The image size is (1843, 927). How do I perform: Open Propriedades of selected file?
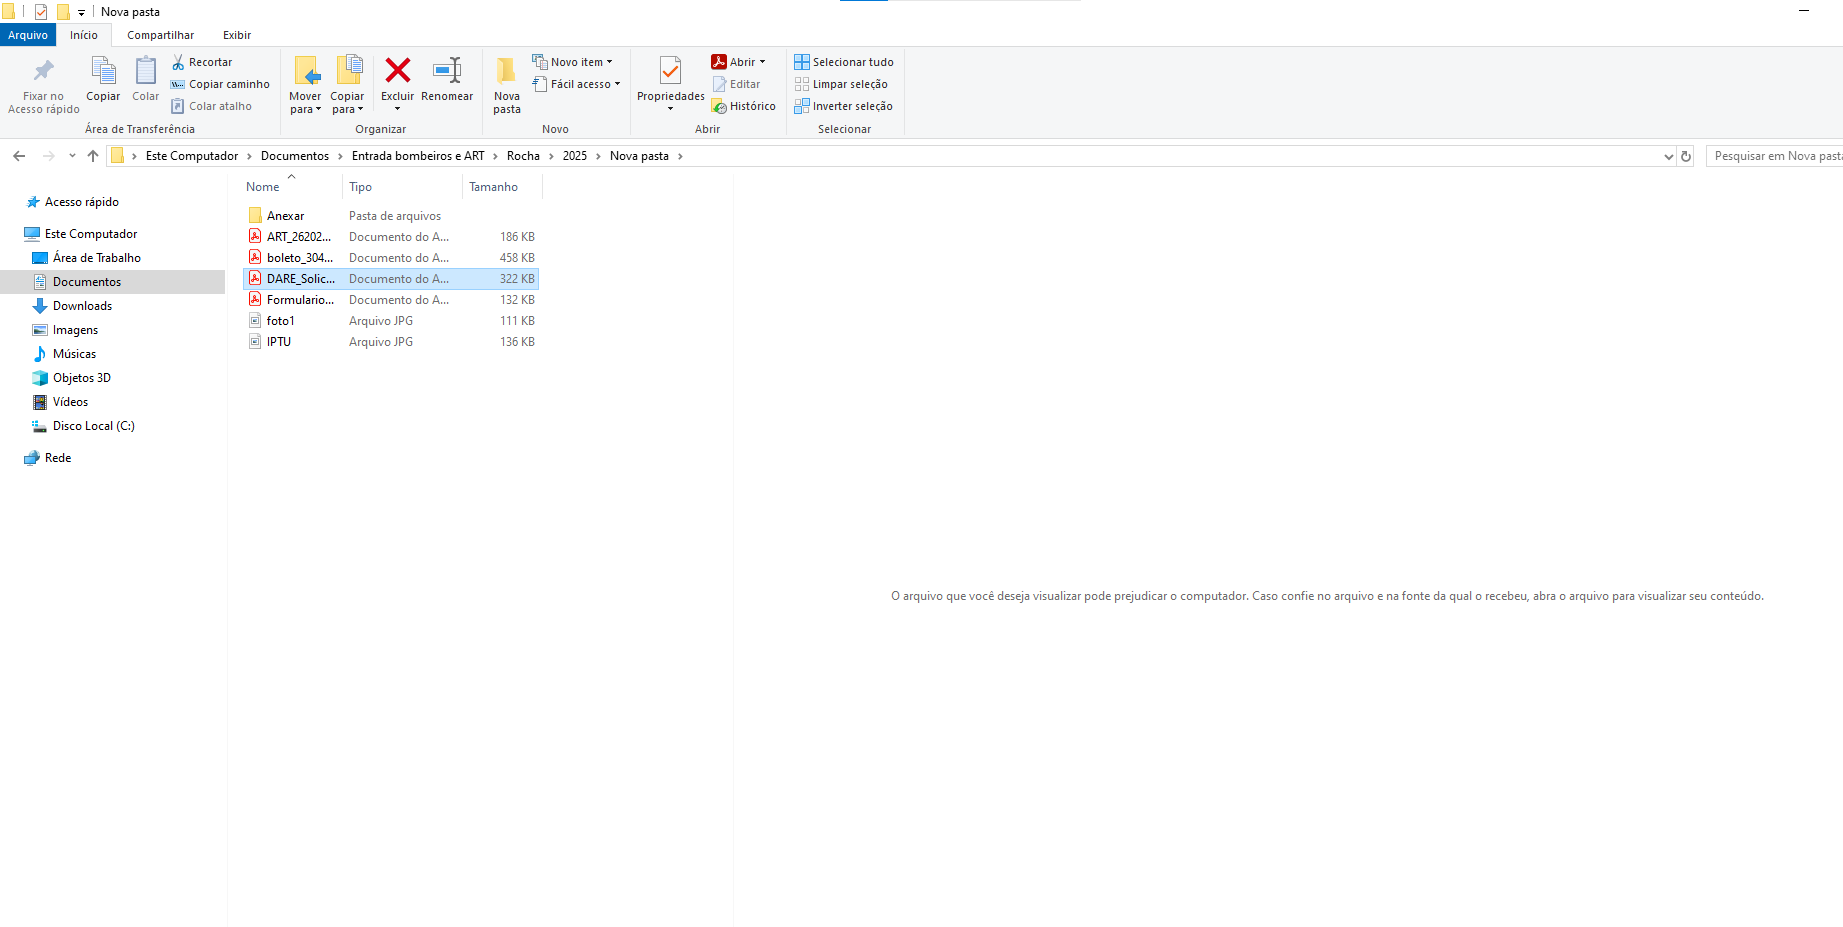pyautogui.click(x=671, y=85)
